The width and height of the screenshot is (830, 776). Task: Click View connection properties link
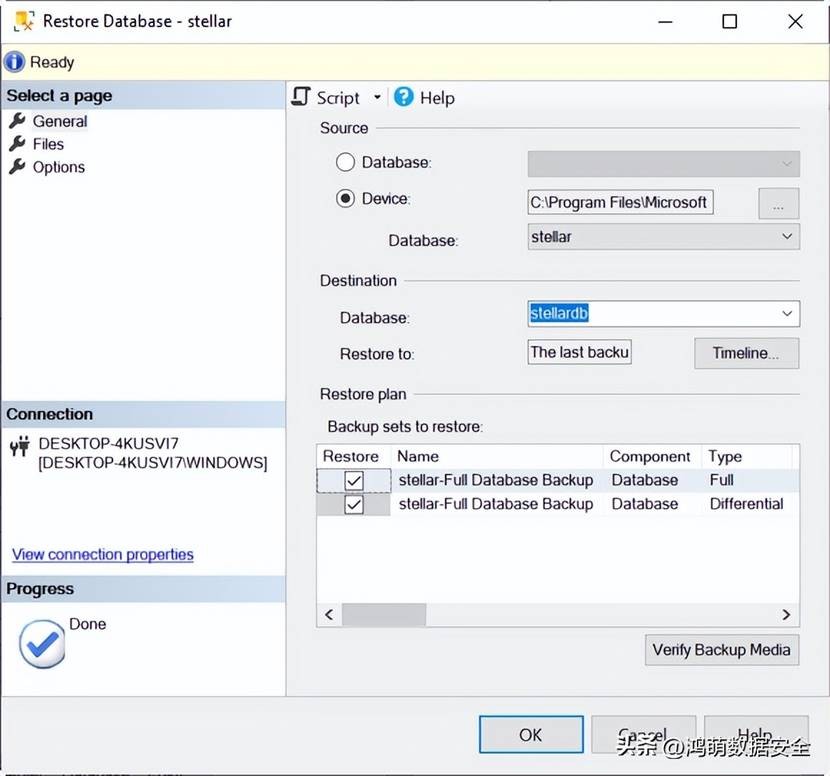click(103, 554)
